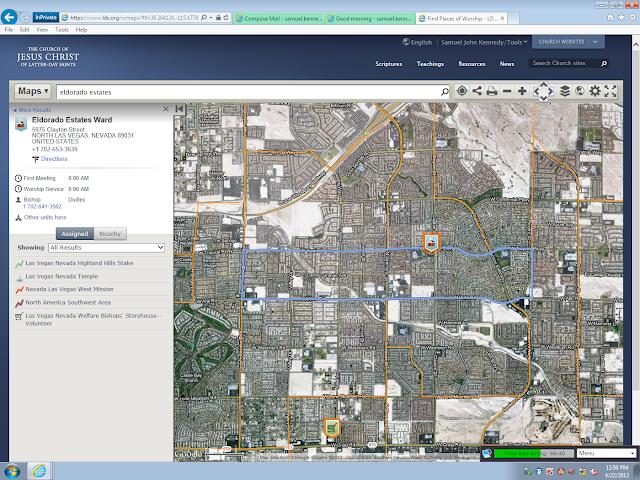Open the map layers icon
640x480 pixels.
(x=564, y=91)
